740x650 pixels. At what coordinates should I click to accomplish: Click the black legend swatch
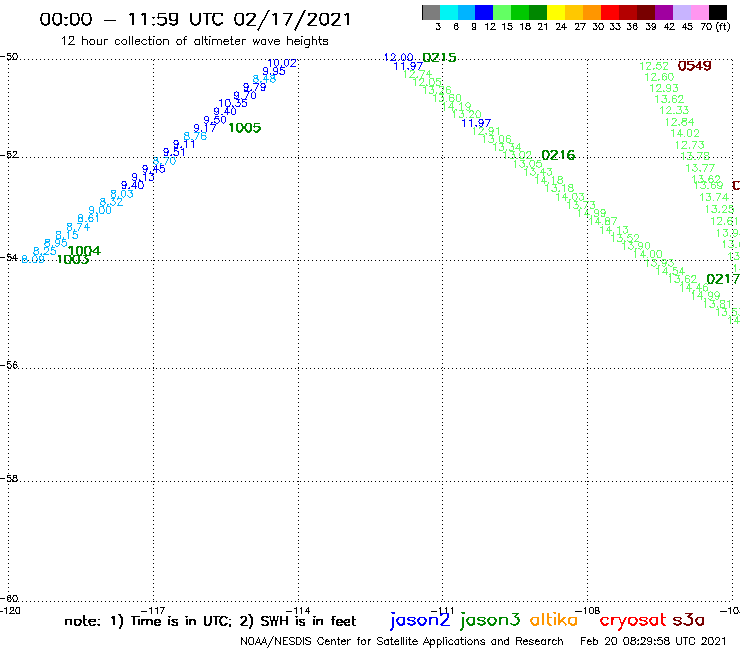click(717, 12)
